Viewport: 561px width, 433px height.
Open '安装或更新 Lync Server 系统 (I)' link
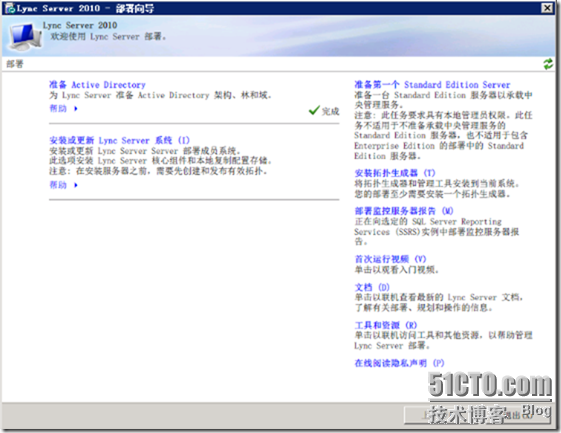coord(119,140)
